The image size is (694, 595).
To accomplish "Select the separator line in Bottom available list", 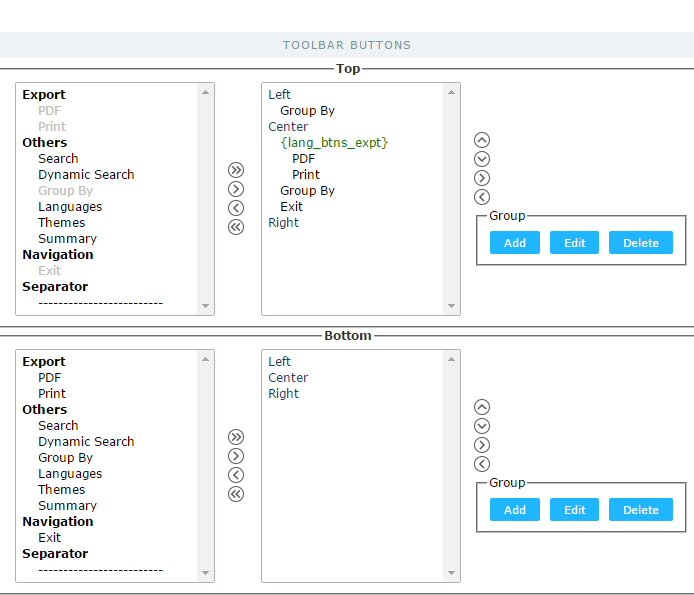I will [100, 570].
